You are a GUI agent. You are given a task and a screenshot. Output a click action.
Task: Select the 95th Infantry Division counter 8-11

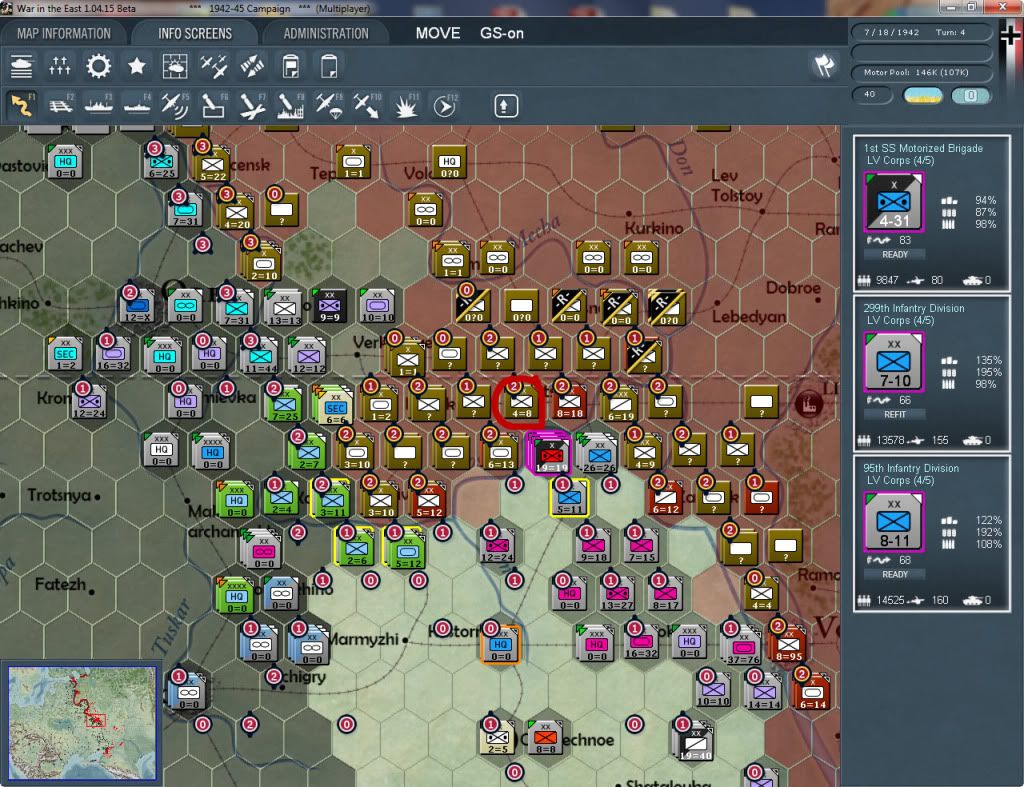(x=893, y=522)
